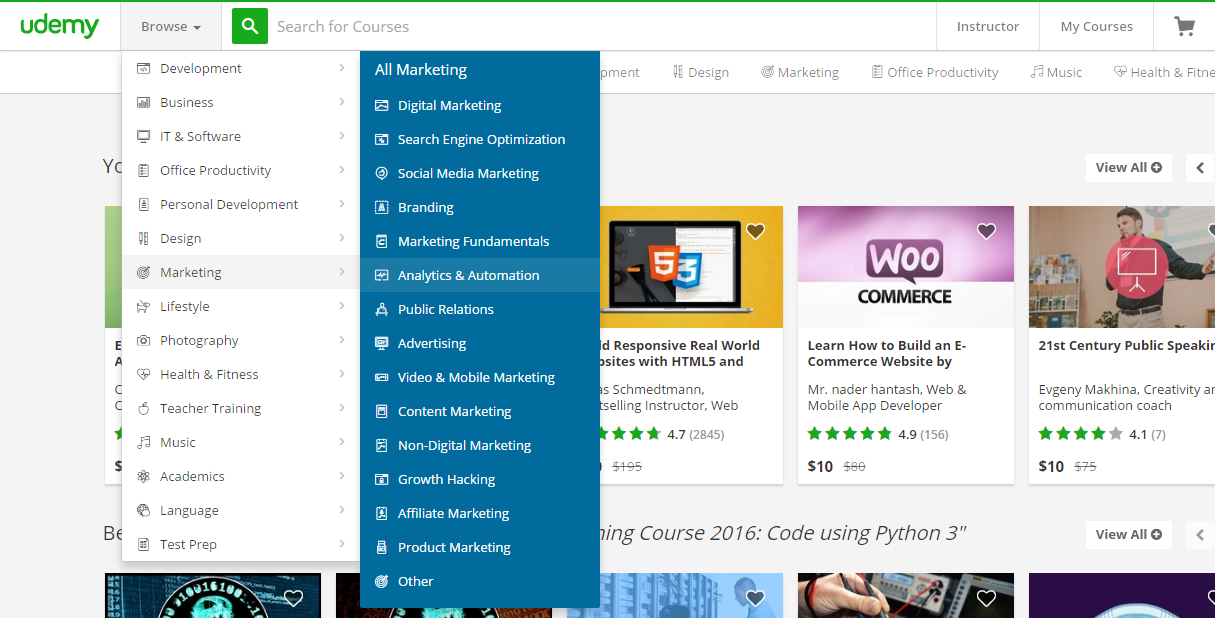The width and height of the screenshot is (1215, 618).
Task: Click the Academics atom icon
Action: 143,476
